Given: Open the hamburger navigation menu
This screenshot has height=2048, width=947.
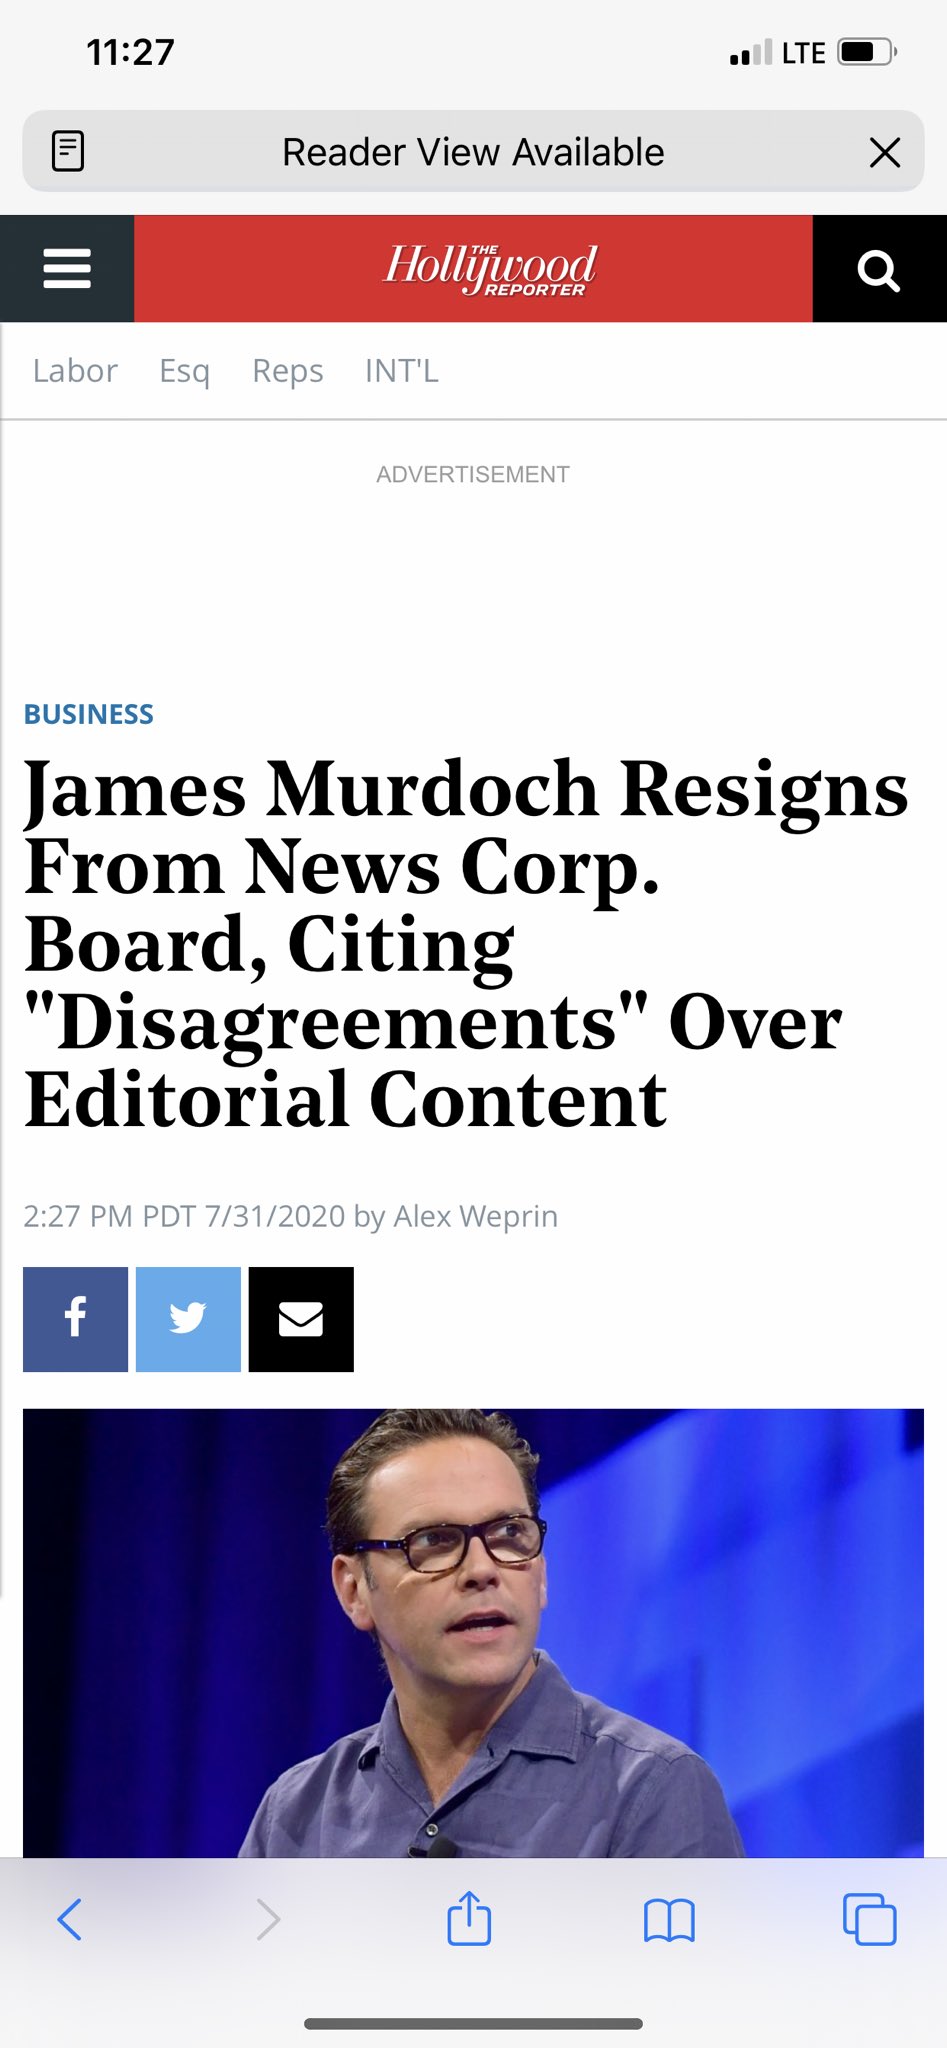Looking at the screenshot, I should pyautogui.click(x=67, y=268).
